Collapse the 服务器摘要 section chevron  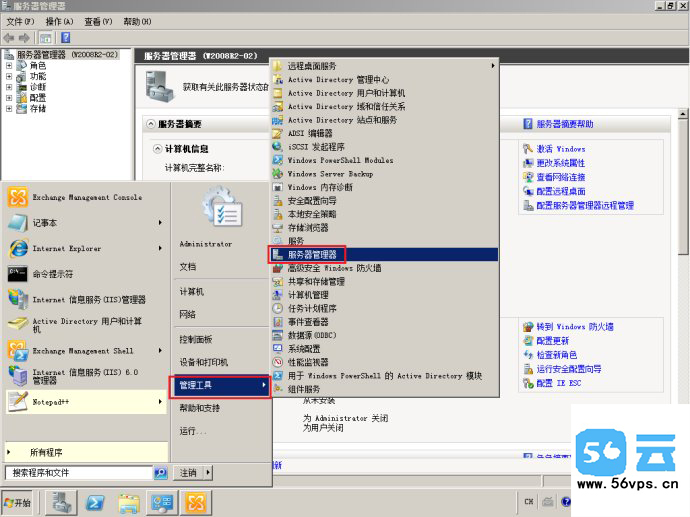[x=151, y=124]
